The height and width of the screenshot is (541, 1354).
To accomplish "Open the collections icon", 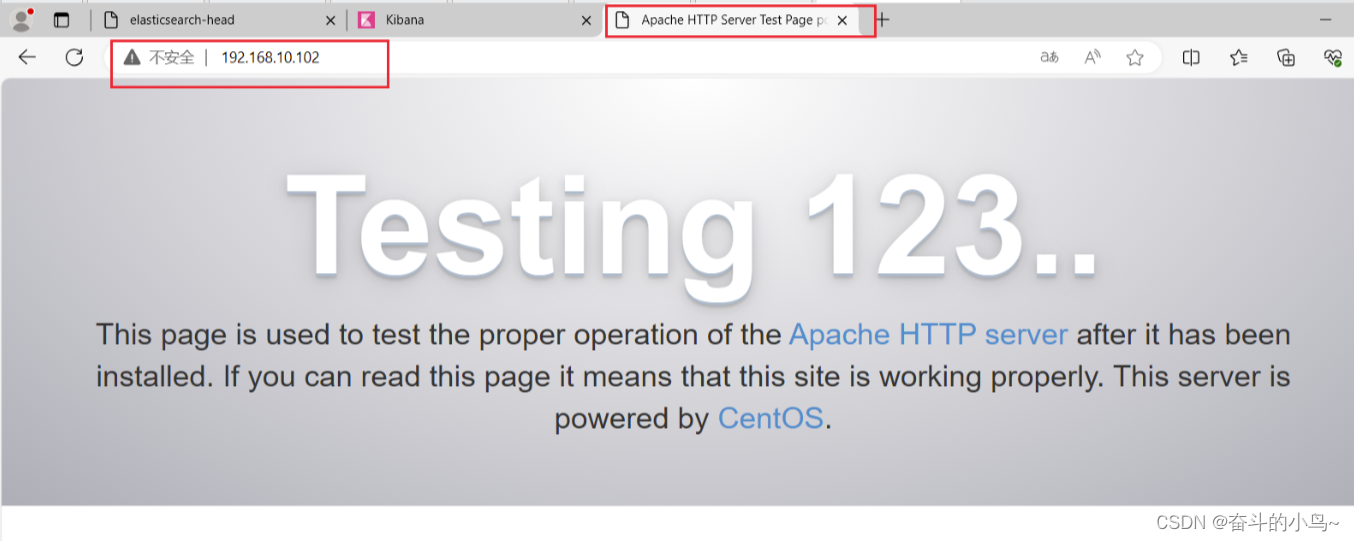I will tap(1286, 58).
